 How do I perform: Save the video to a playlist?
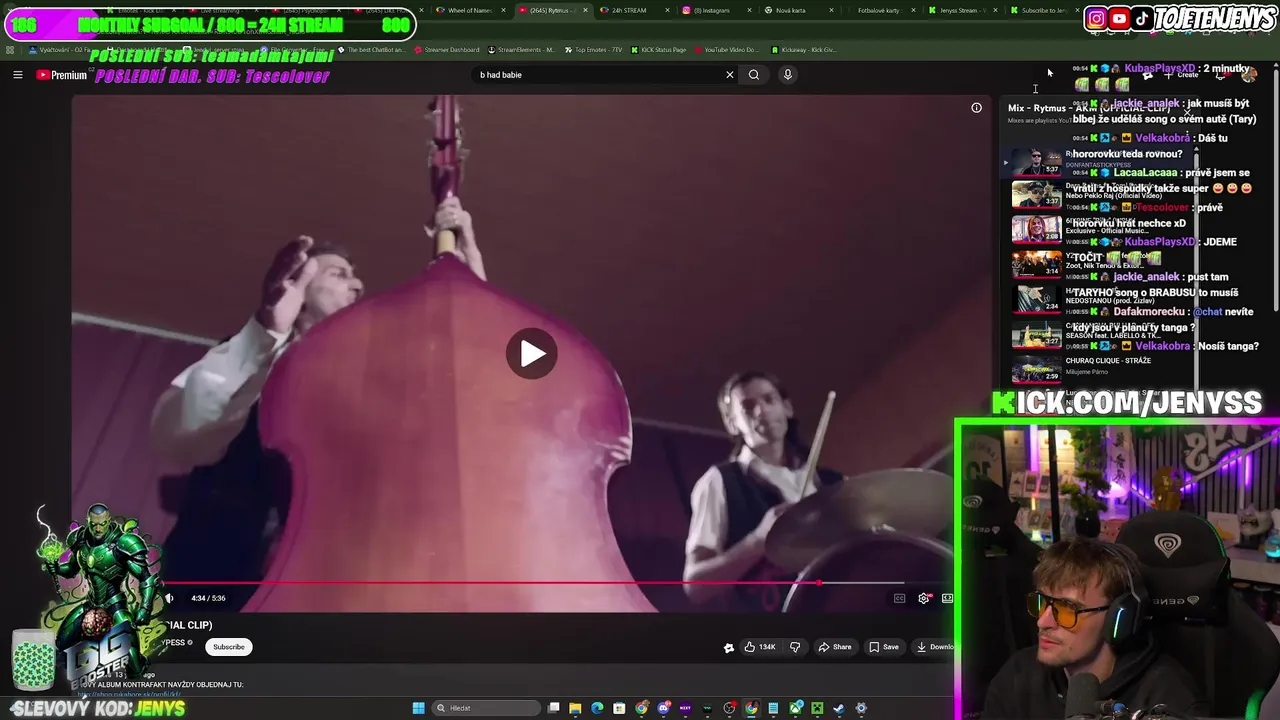click(x=884, y=647)
